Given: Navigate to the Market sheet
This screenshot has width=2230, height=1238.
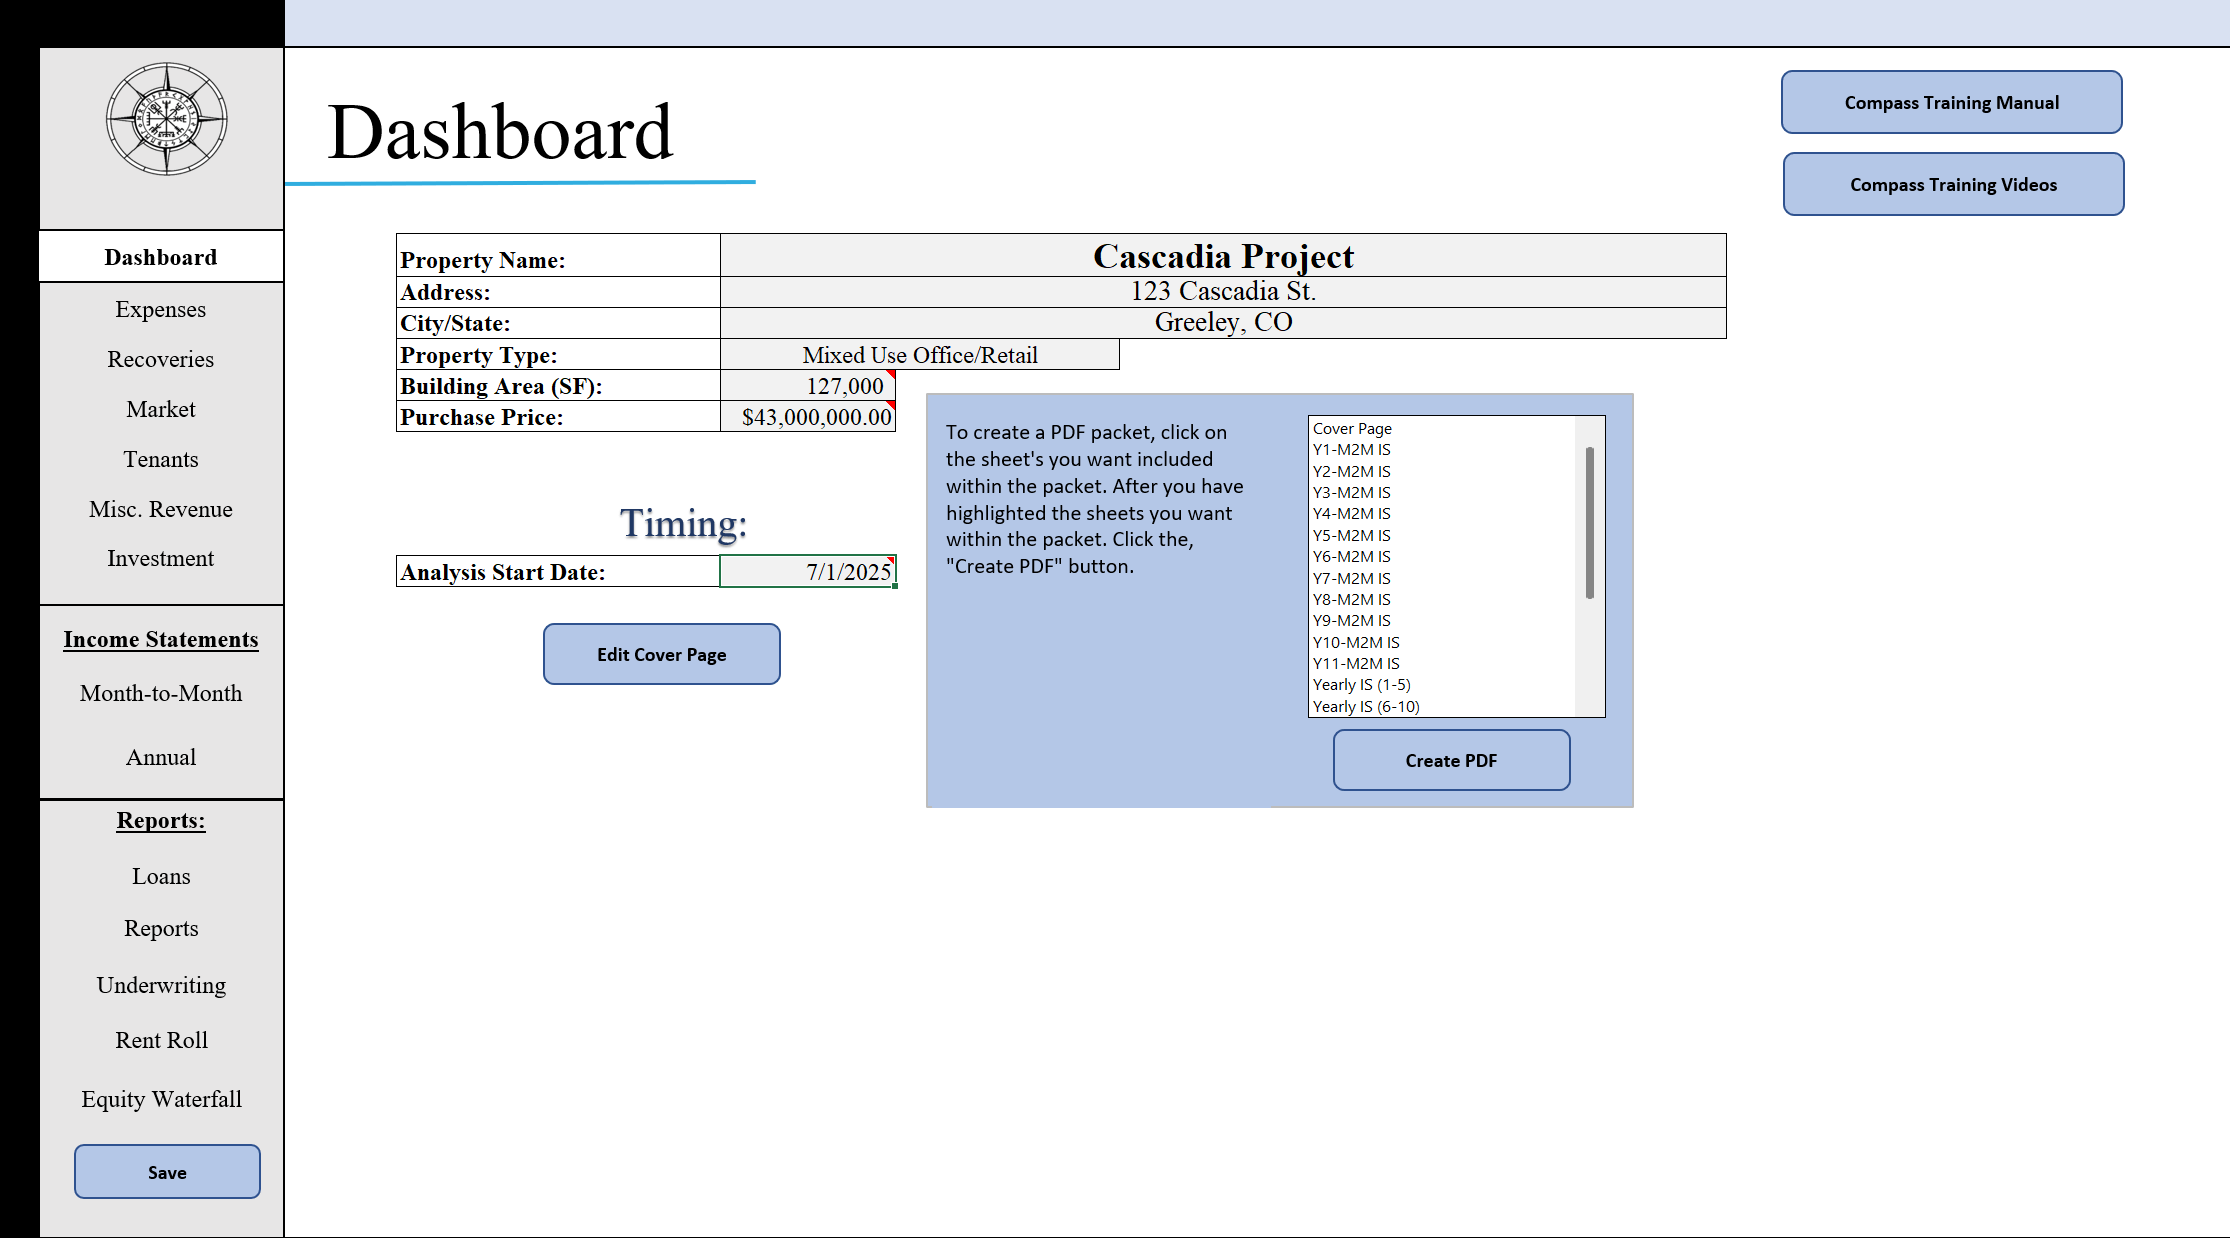Looking at the screenshot, I should click(160, 409).
